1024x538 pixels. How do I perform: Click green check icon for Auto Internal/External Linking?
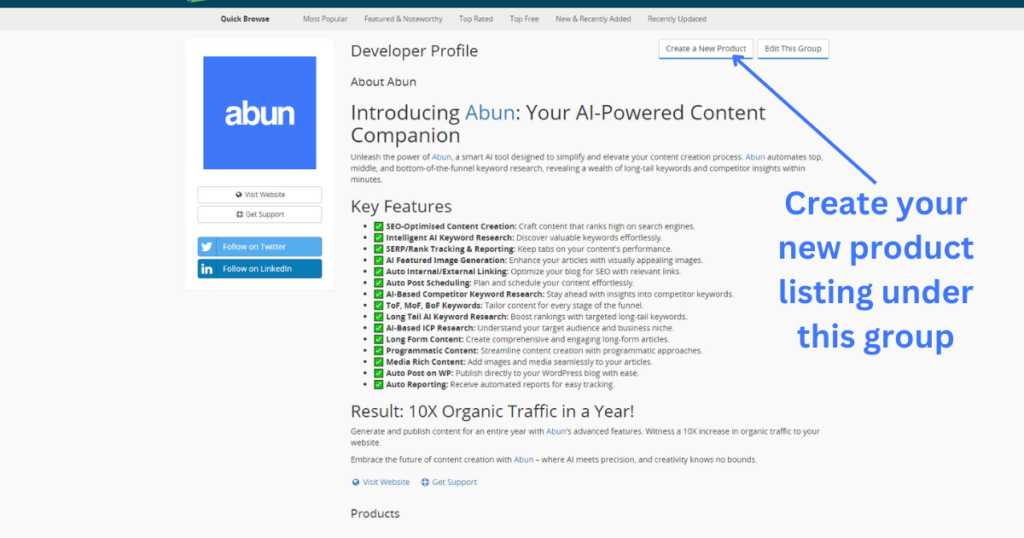tap(378, 272)
